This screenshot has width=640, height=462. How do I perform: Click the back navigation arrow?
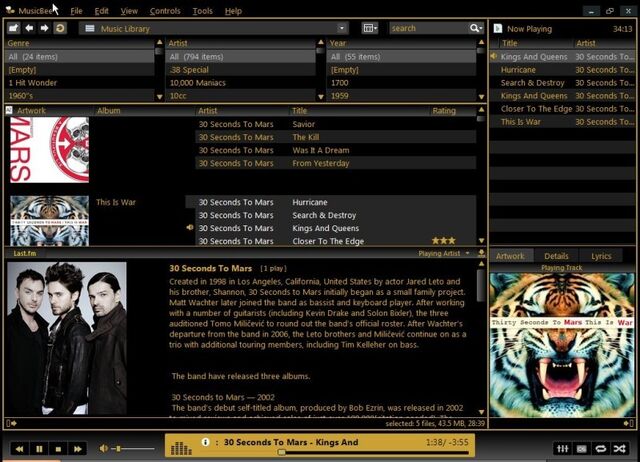pyautogui.click(x=29, y=28)
